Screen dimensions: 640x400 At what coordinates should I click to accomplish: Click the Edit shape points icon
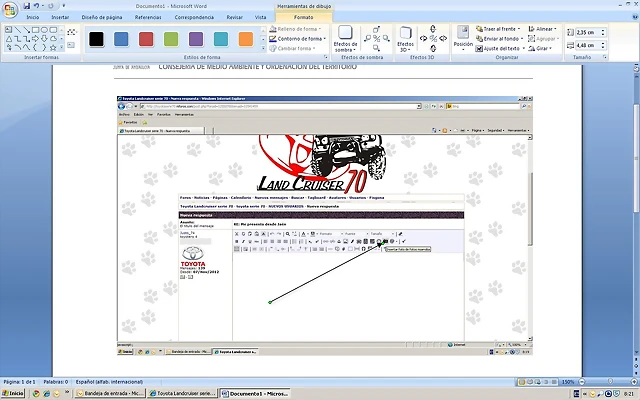[71, 32]
